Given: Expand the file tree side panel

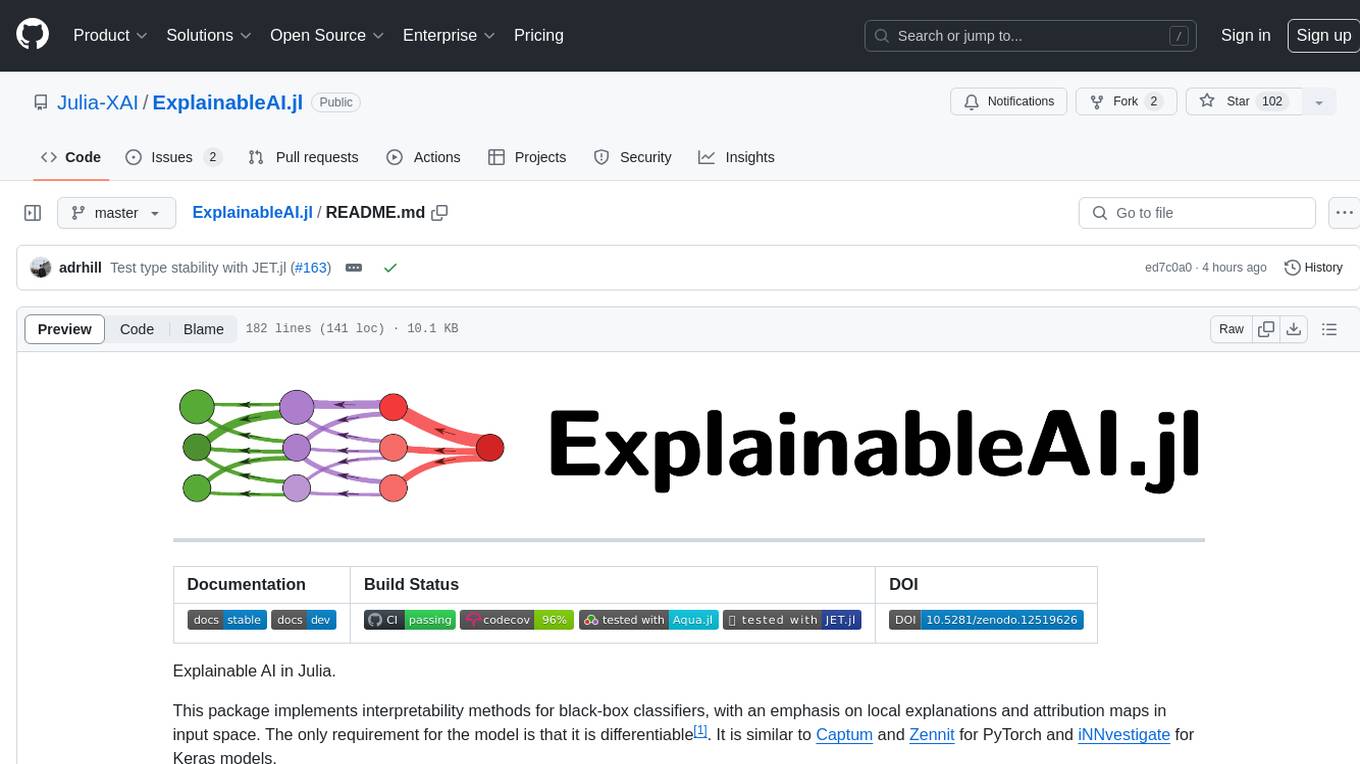Looking at the screenshot, I should (32, 213).
